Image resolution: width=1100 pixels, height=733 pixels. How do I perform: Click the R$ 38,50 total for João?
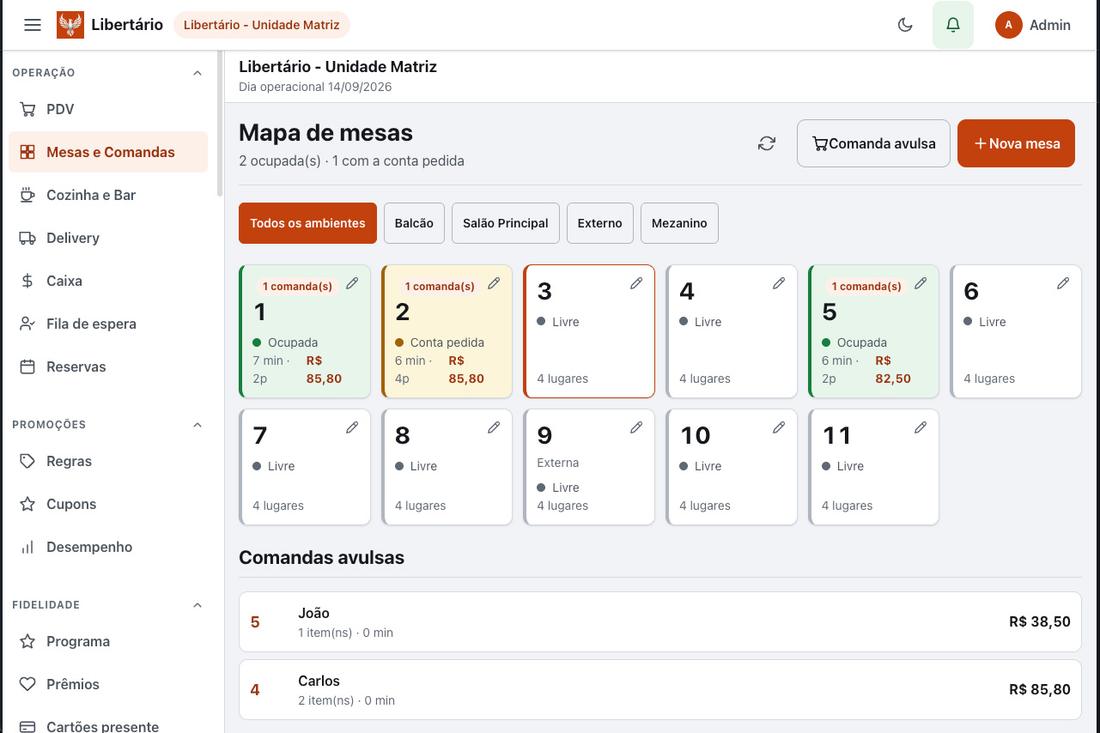[1040, 621]
